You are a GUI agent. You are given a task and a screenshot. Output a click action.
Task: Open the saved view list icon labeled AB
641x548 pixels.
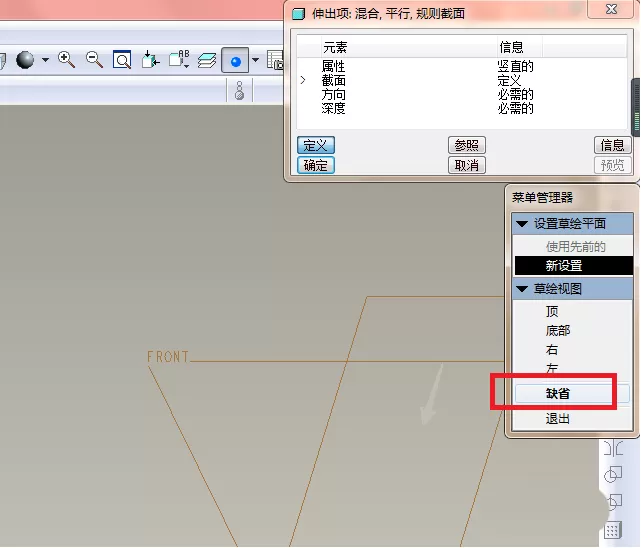tap(179, 60)
